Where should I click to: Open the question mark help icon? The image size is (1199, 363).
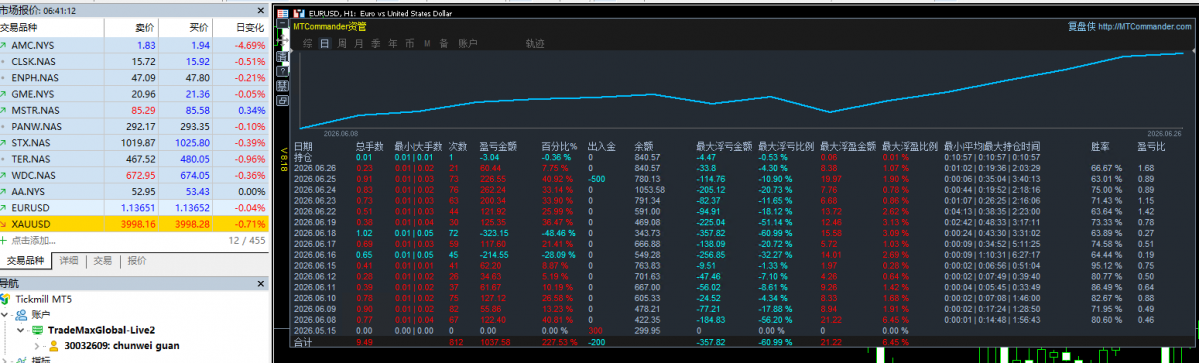tap(282, 71)
